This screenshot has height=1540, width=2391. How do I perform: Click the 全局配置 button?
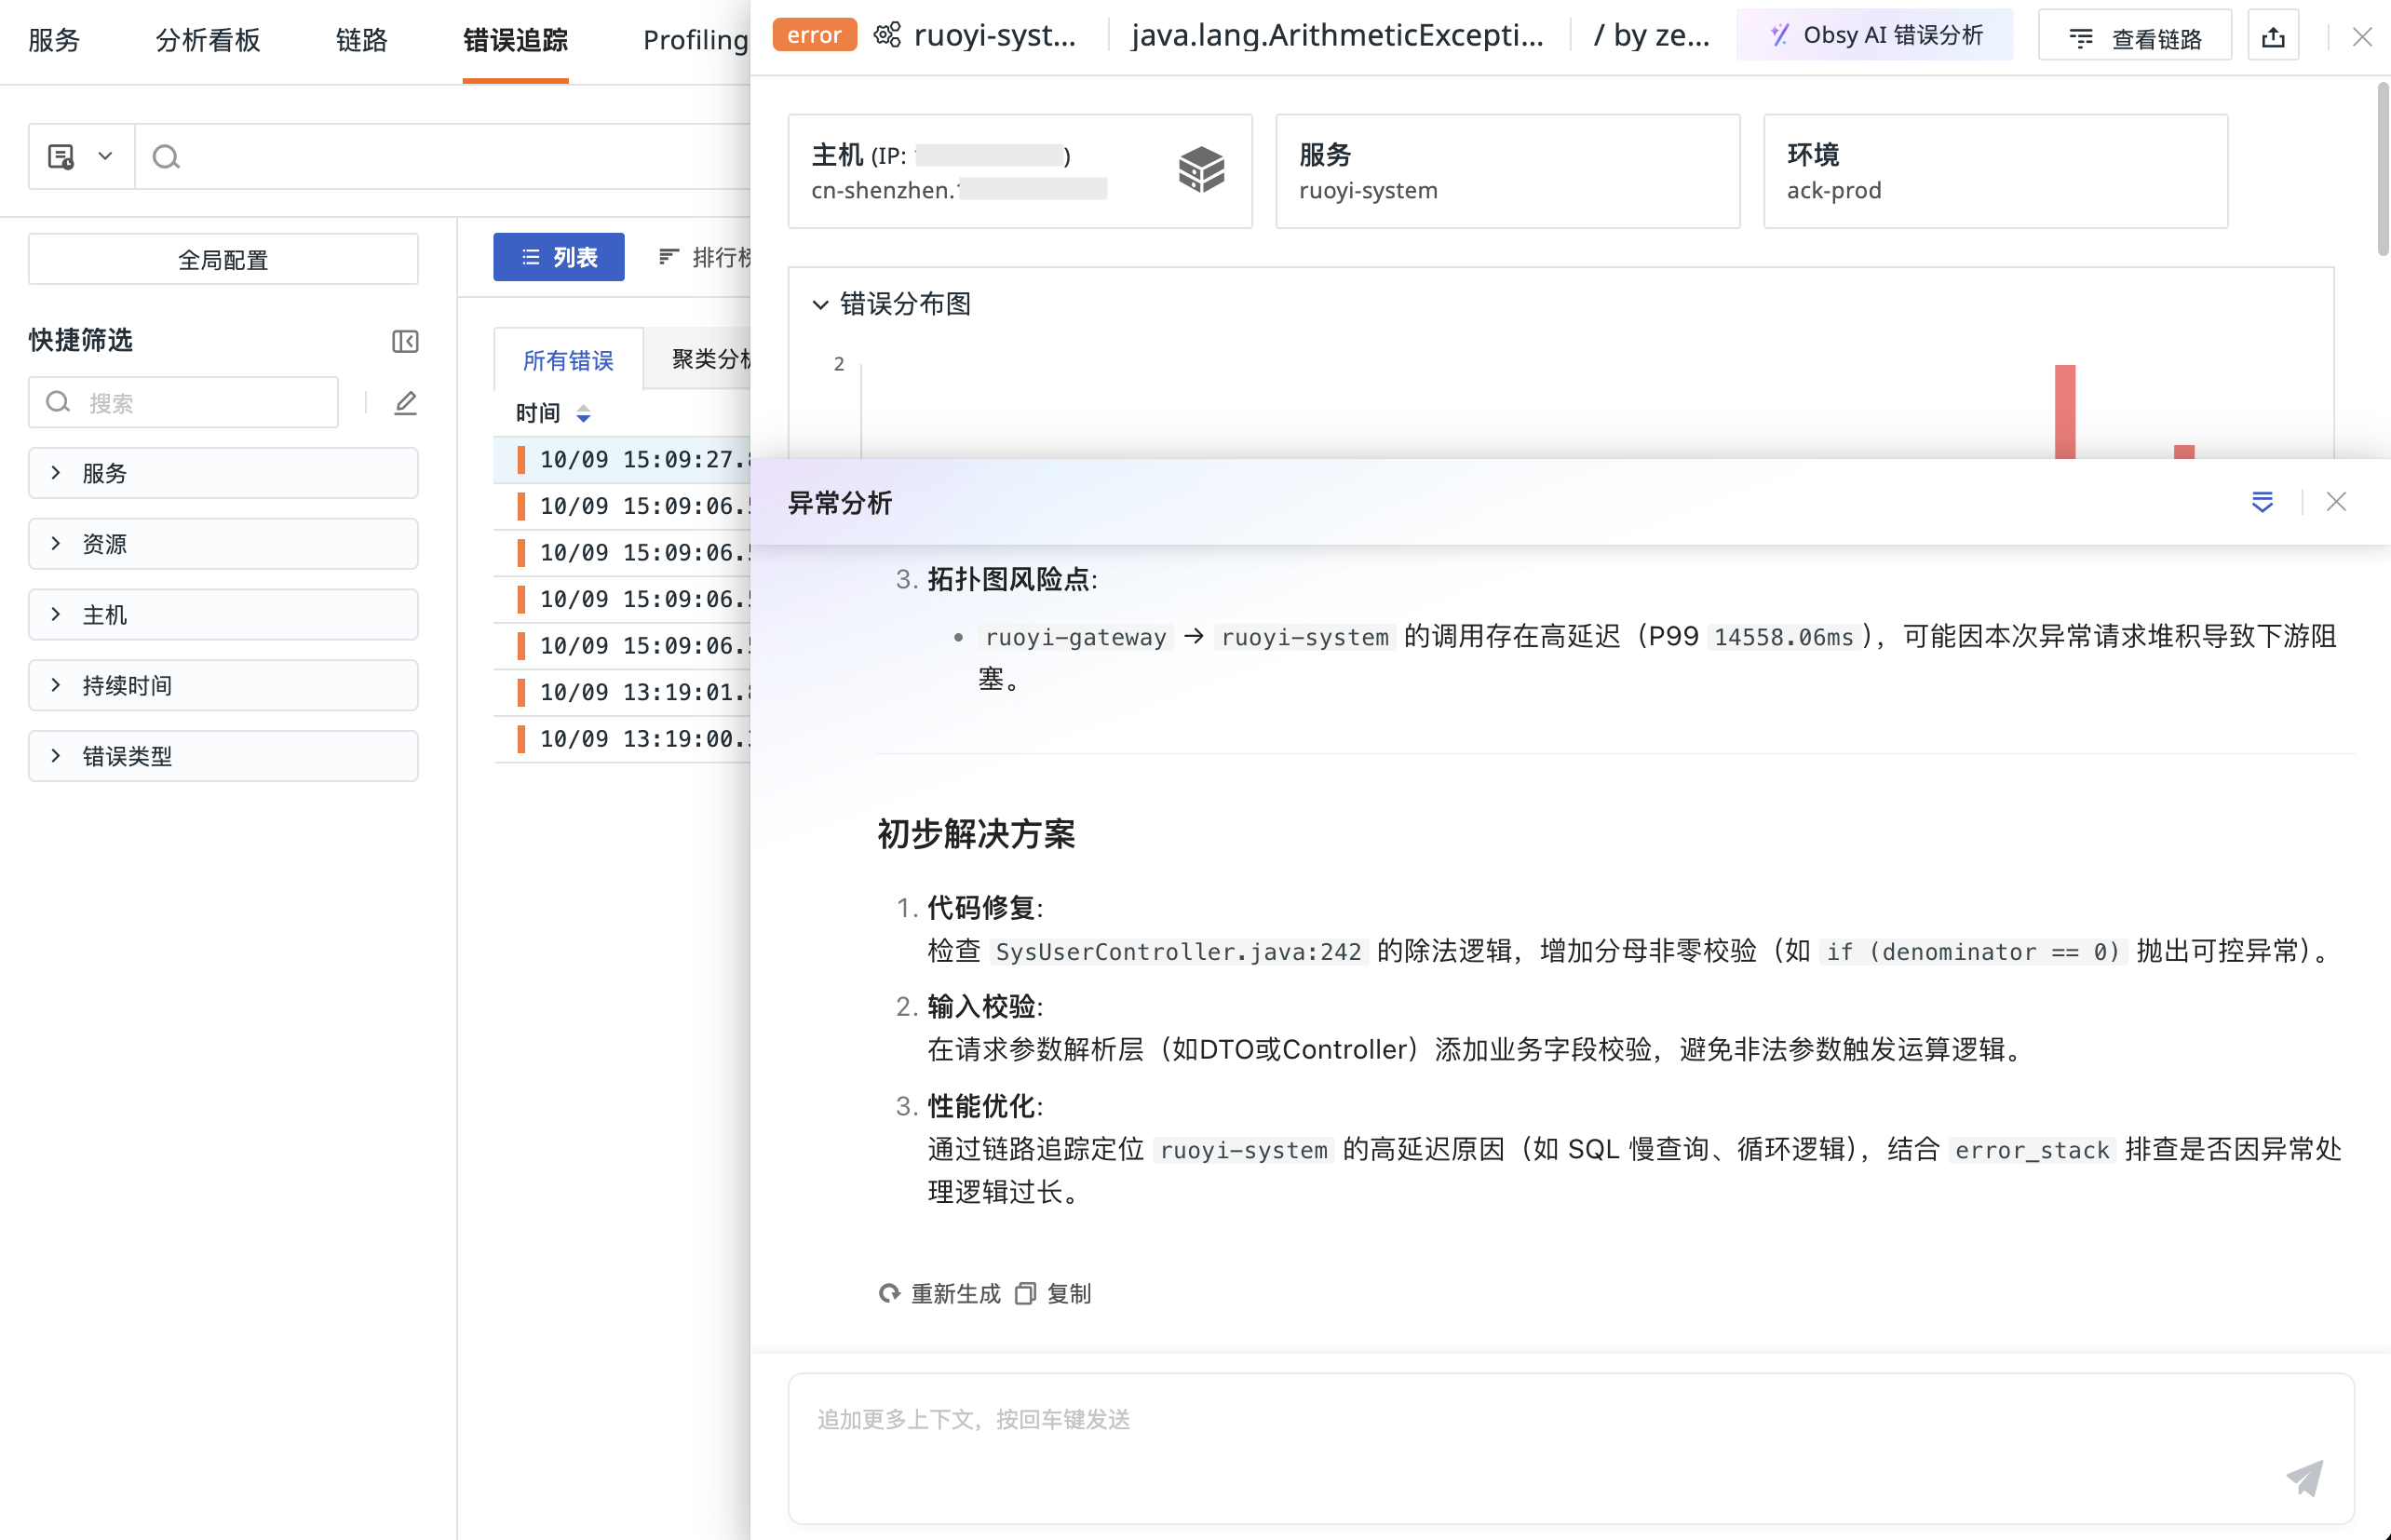click(x=223, y=260)
